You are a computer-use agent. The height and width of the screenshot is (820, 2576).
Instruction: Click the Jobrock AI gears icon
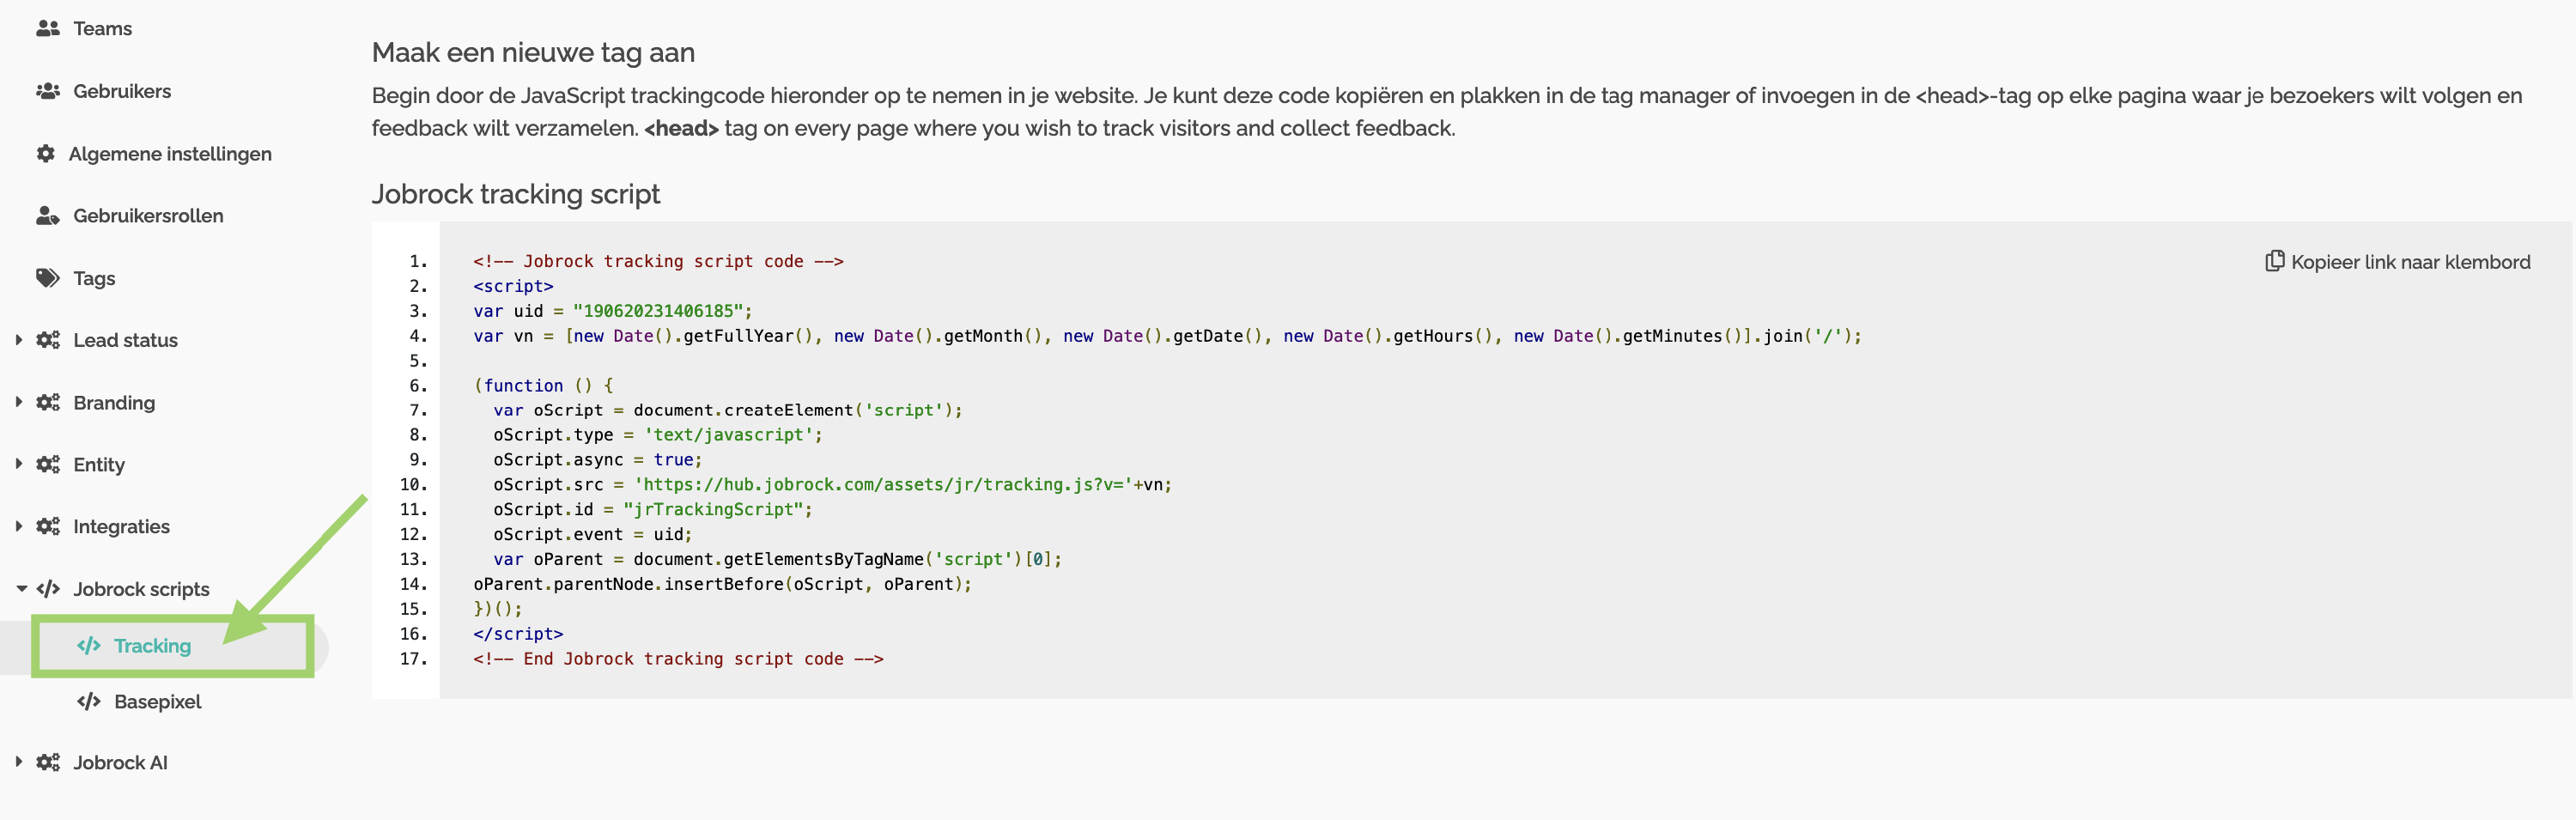click(48, 762)
